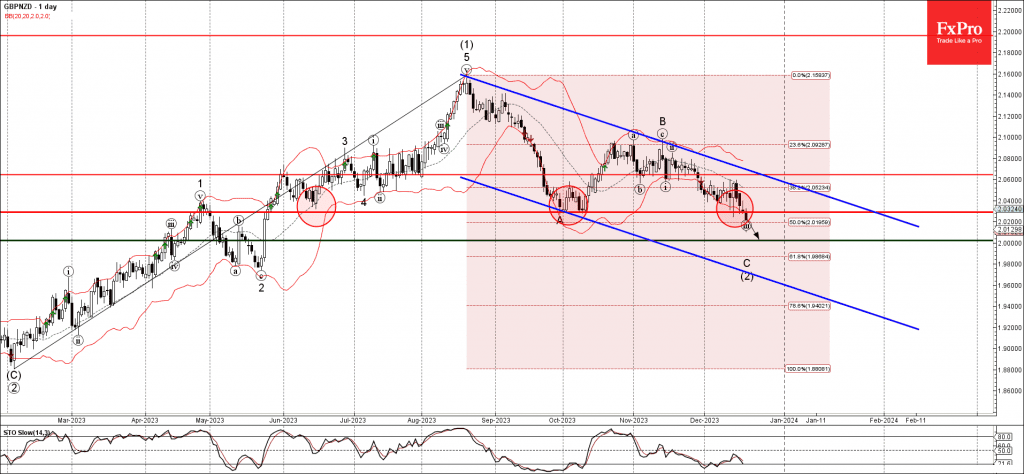
Task: Click the red circle near wave A
Action: coord(568,205)
